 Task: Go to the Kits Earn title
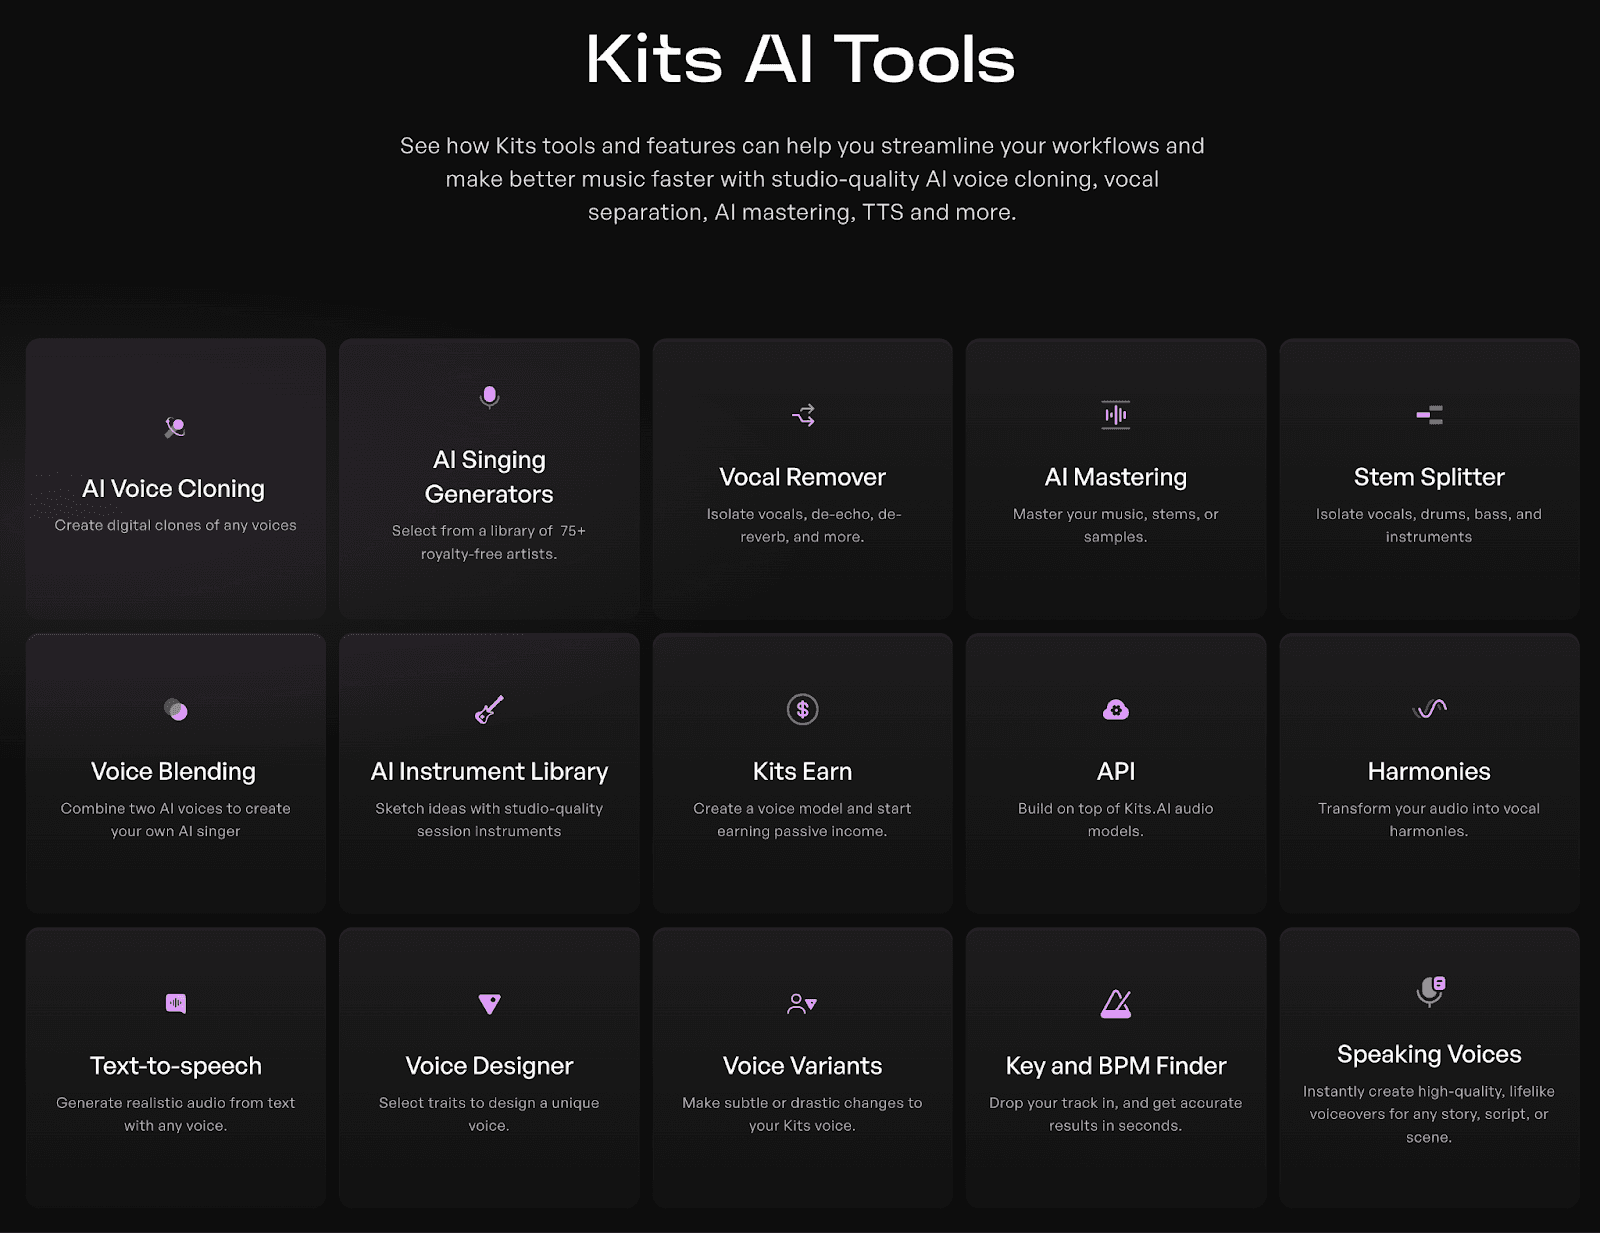tap(803, 771)
